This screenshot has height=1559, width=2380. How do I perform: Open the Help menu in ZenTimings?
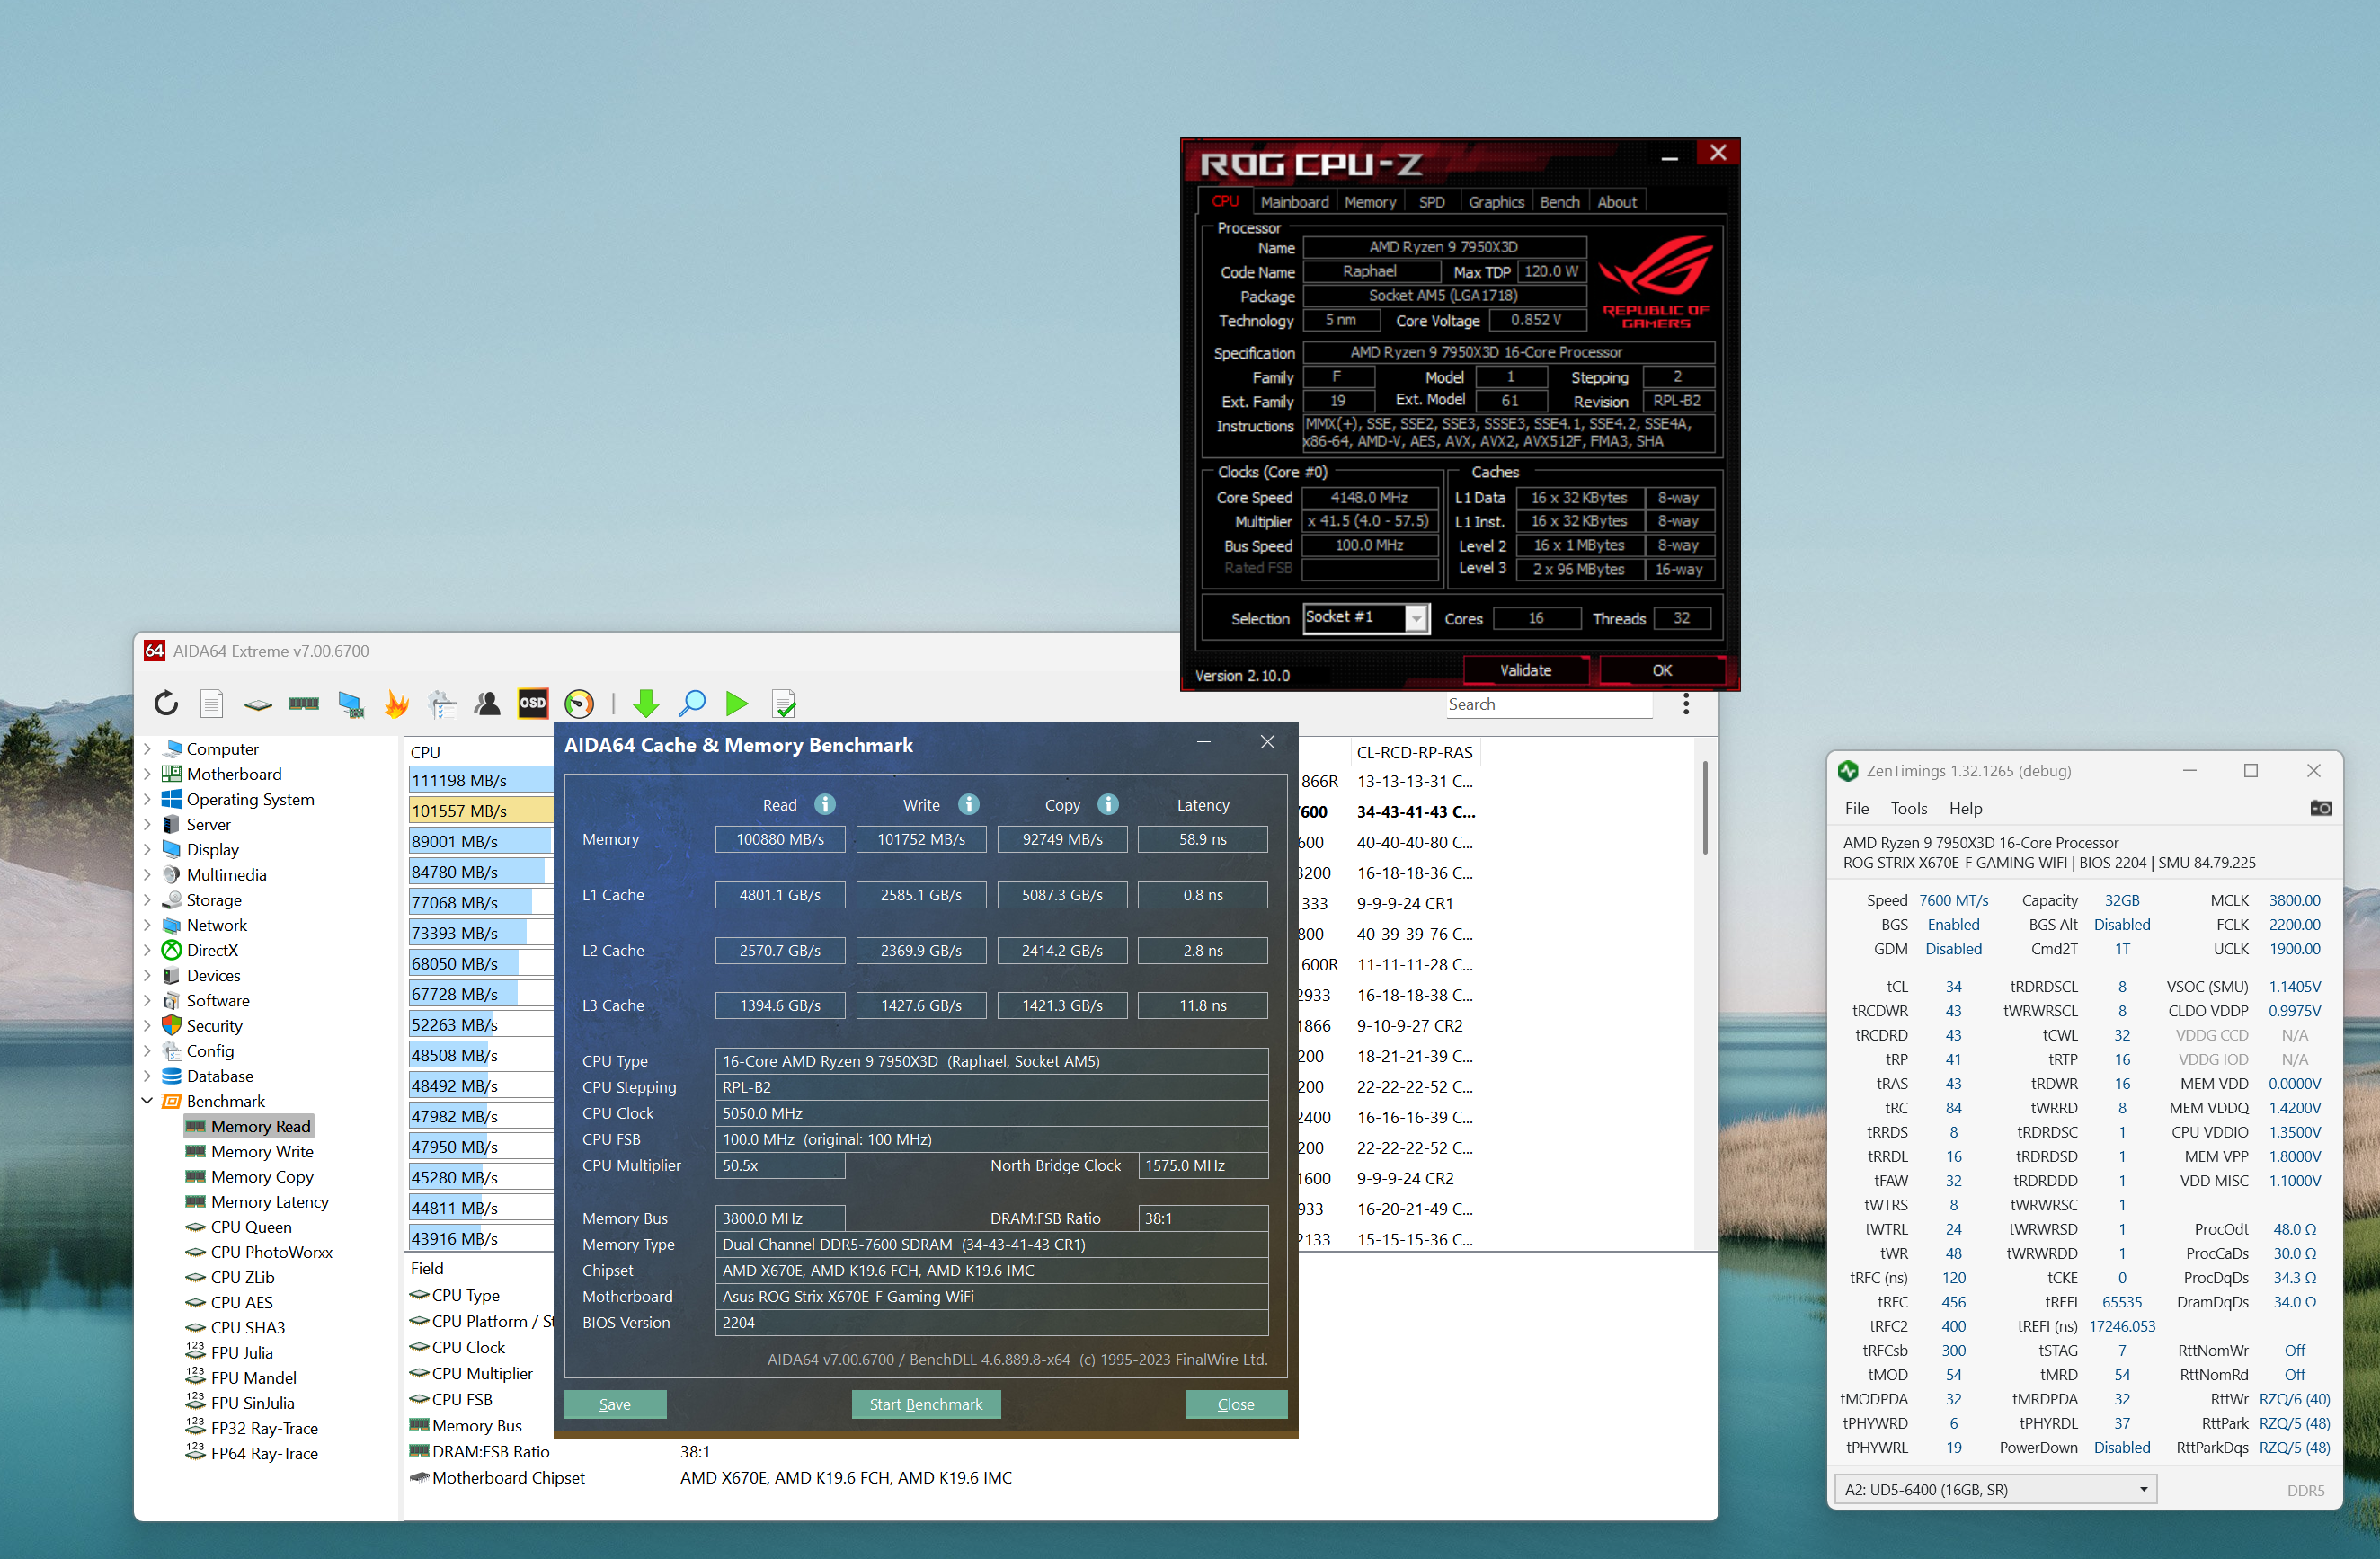coord(1965,808)
